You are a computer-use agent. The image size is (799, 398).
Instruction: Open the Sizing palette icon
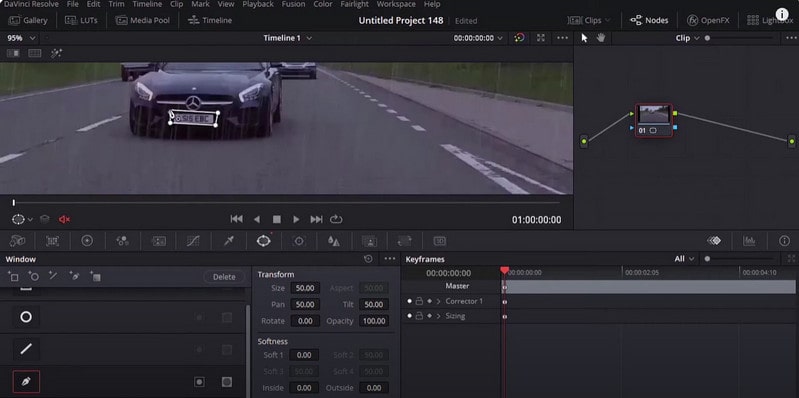click(x=404, y=241)
